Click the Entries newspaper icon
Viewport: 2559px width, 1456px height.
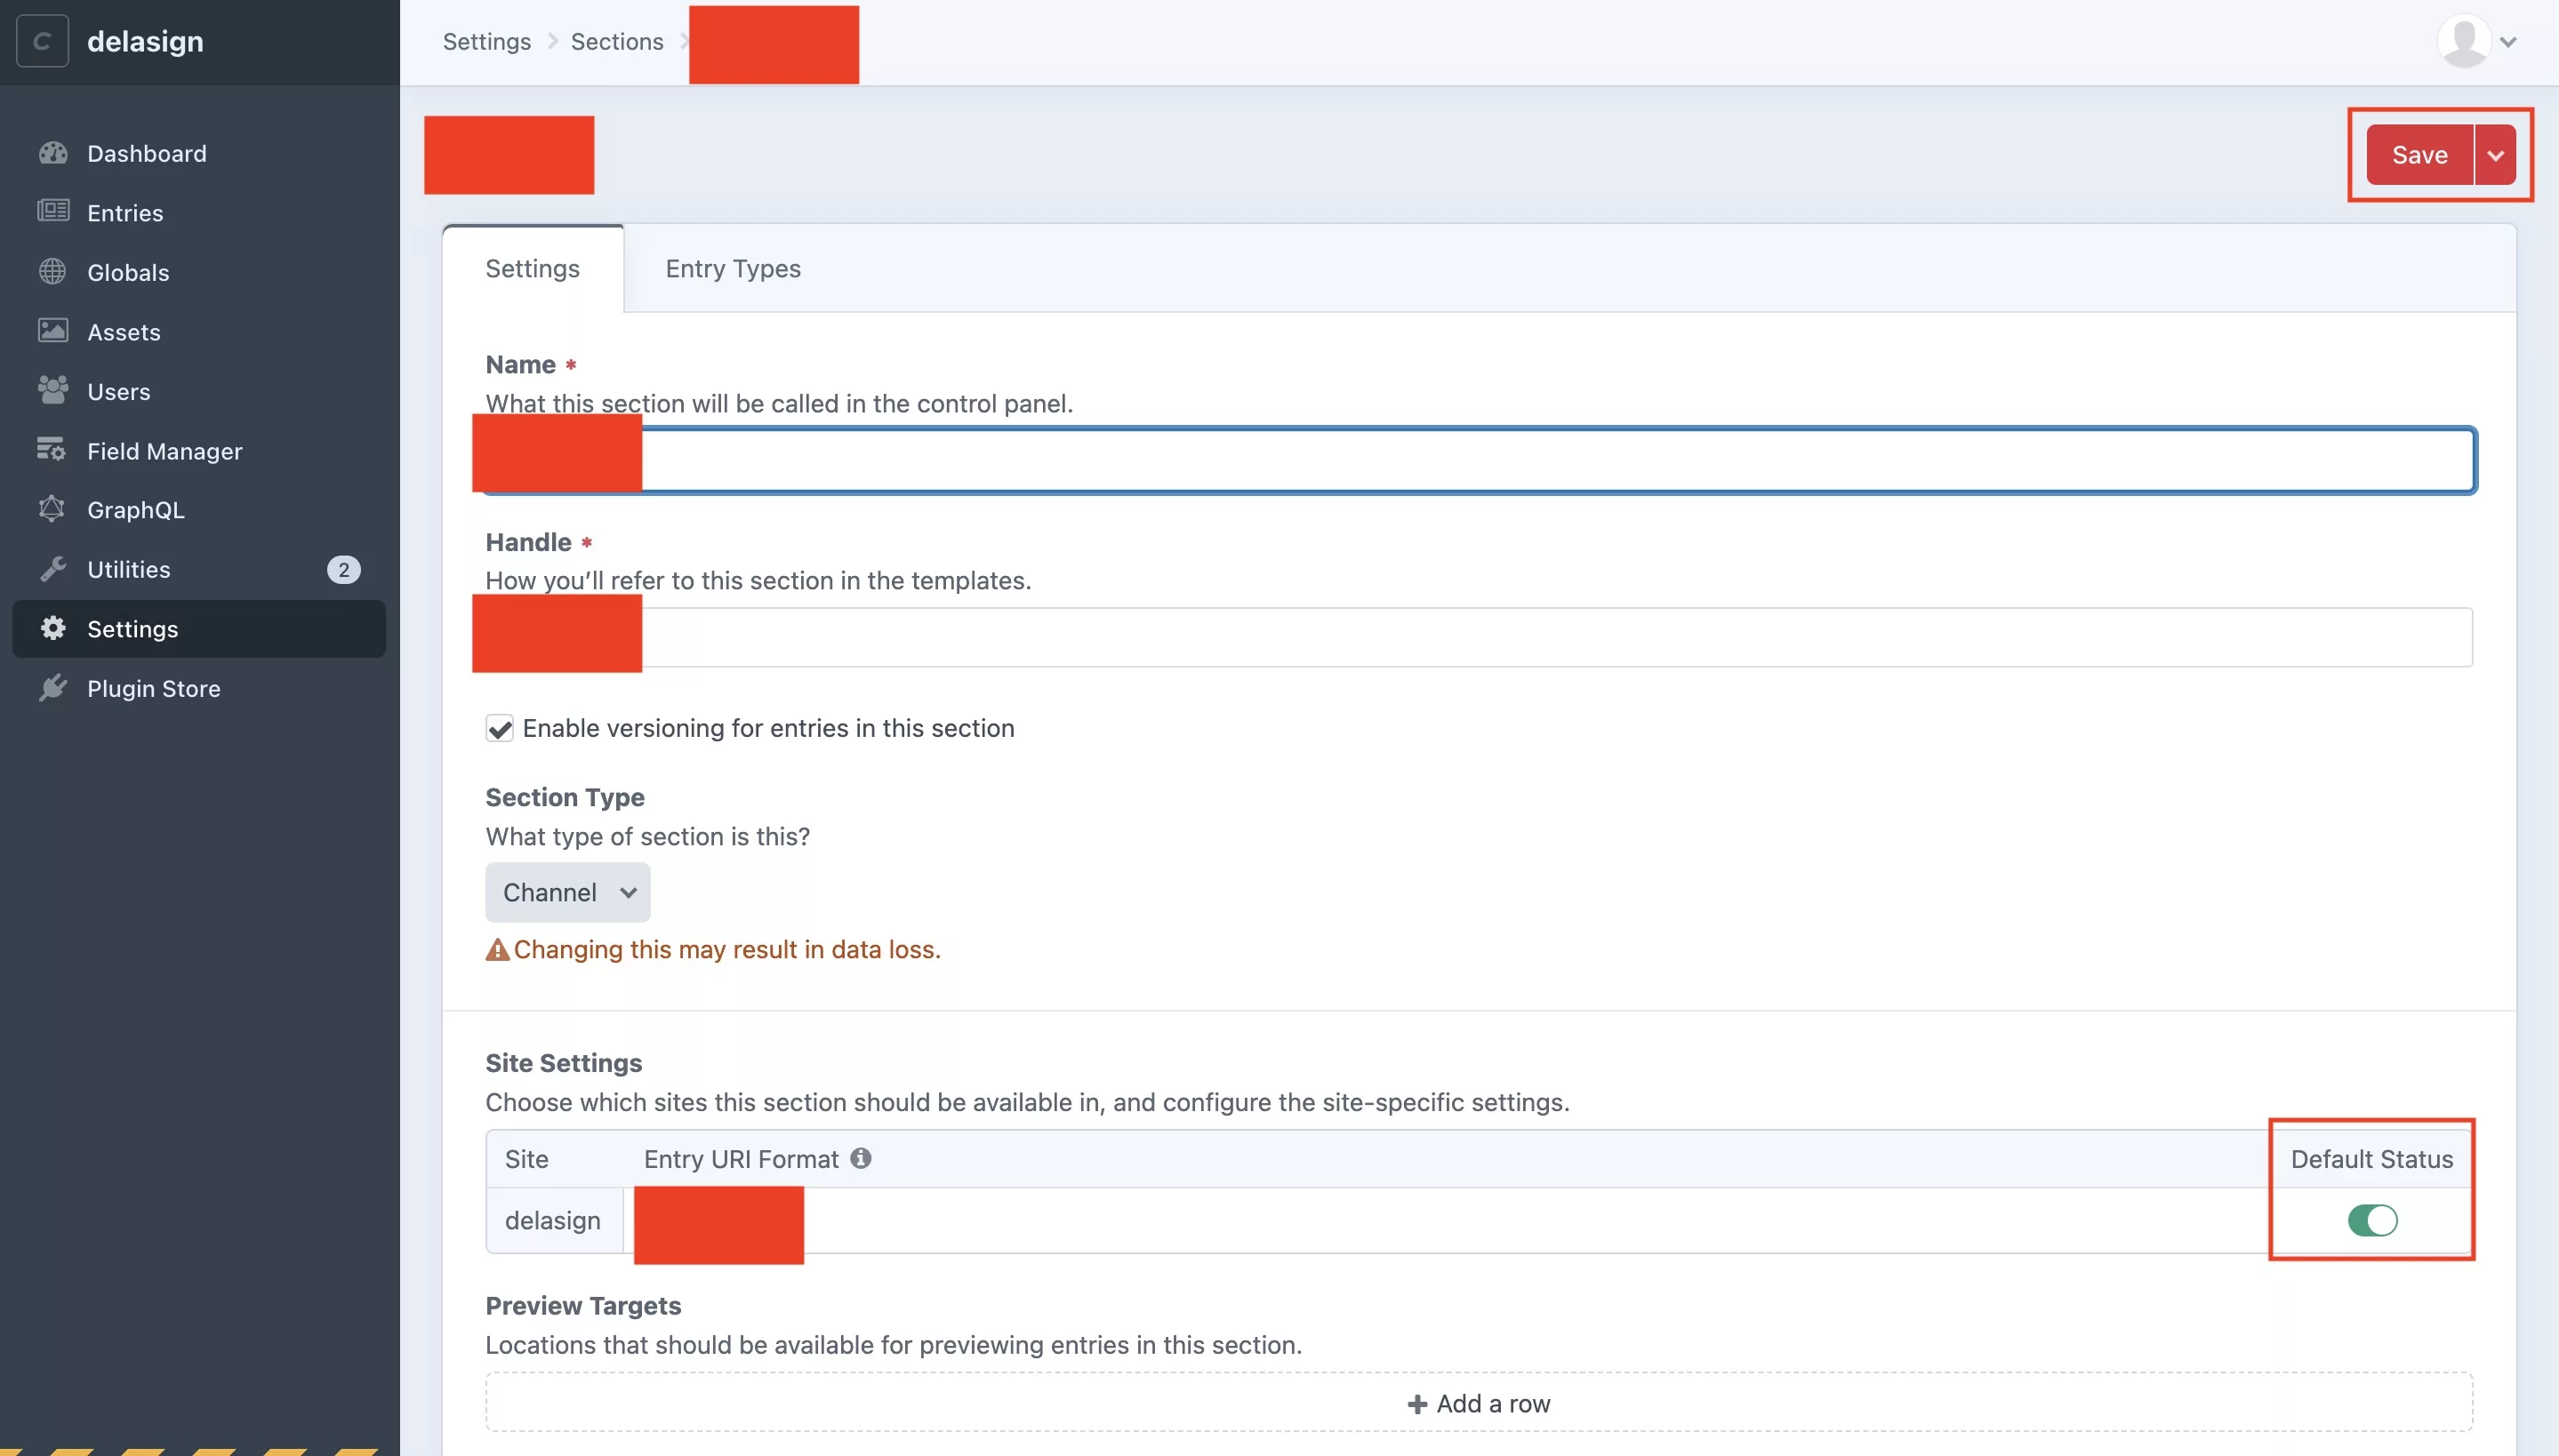point(53,211)
